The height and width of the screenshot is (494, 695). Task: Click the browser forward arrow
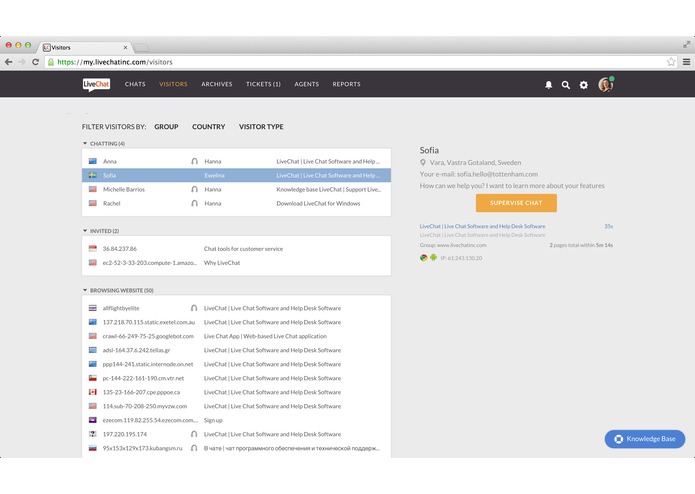tap(22, 62)
